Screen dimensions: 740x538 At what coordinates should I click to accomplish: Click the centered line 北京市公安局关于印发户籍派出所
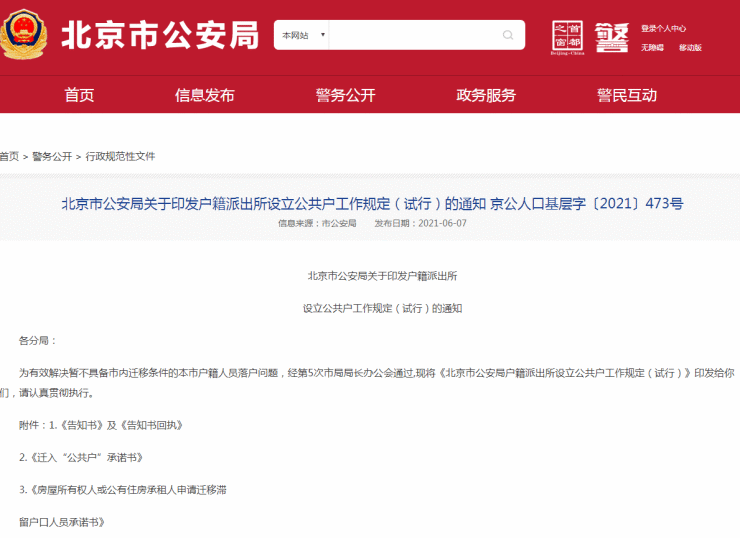click(382, 276)
